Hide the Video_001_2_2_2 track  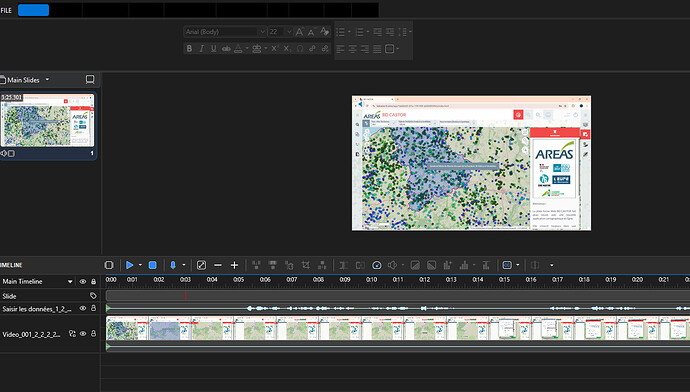[83, 334]
